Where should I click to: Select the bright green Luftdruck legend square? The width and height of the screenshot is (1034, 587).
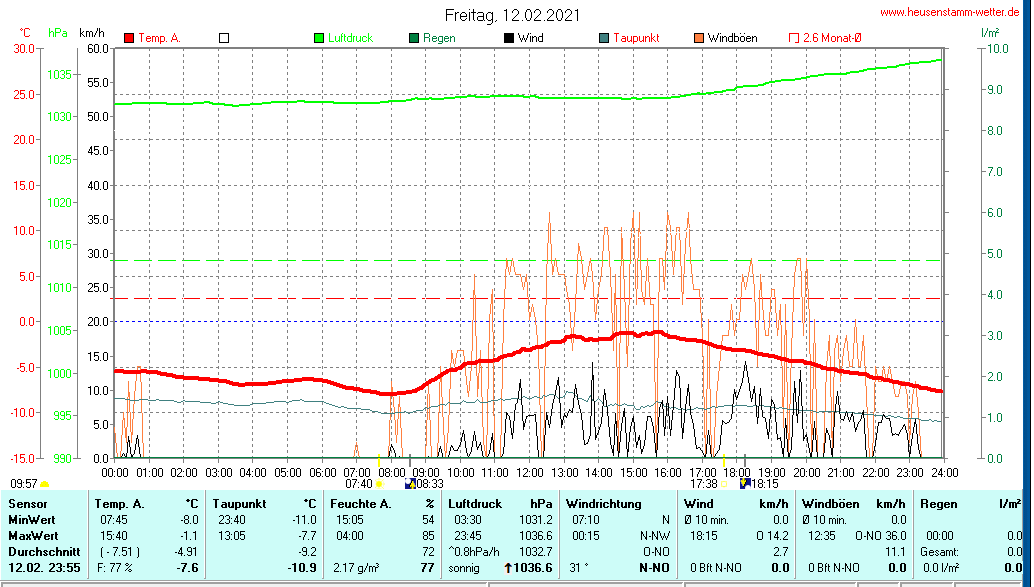pos(319,38)
